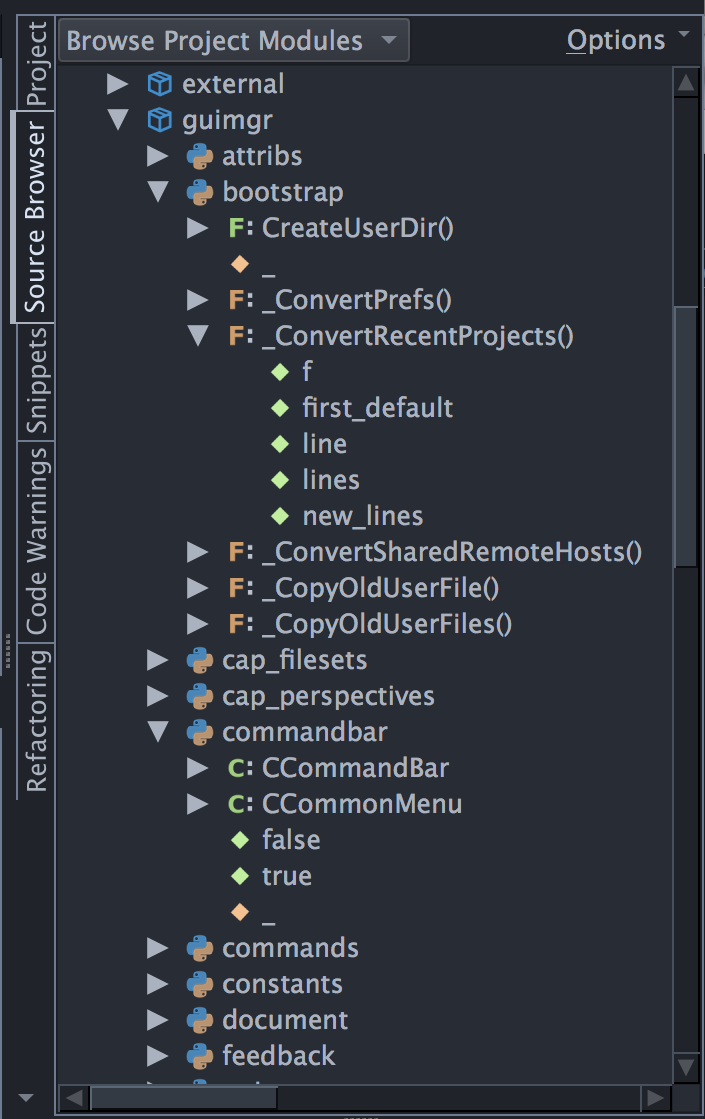Click the Python icon beside commandbar

pos(200,732)
